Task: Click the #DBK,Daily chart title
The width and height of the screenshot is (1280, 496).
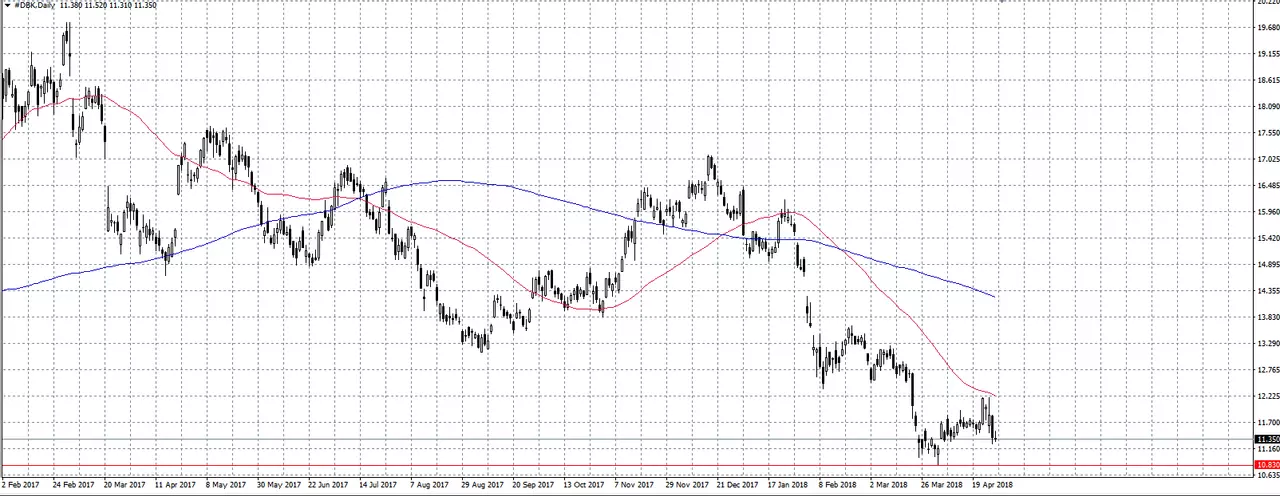Action: (35, 5)
